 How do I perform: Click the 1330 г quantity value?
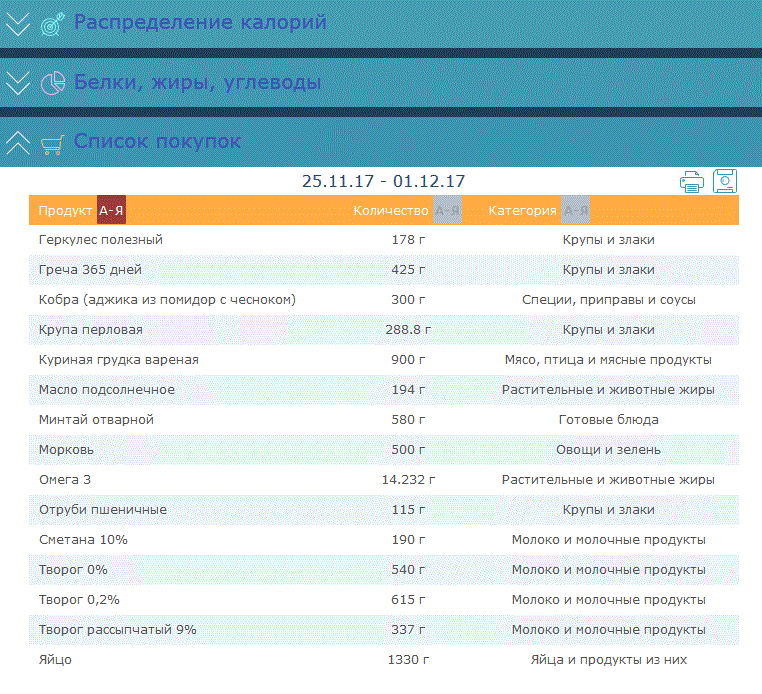(x=408, y=660)
